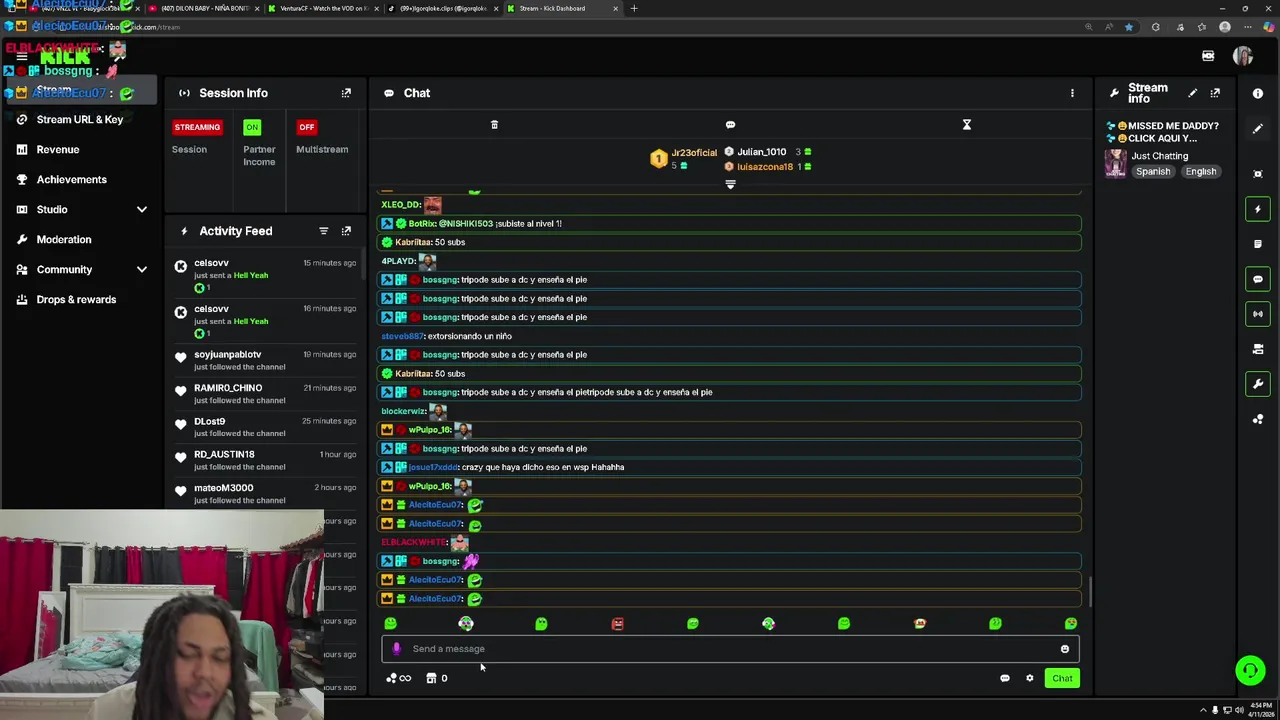Send message with green Chat button
Screen dimensions: 1280x720
point(1062,678)
